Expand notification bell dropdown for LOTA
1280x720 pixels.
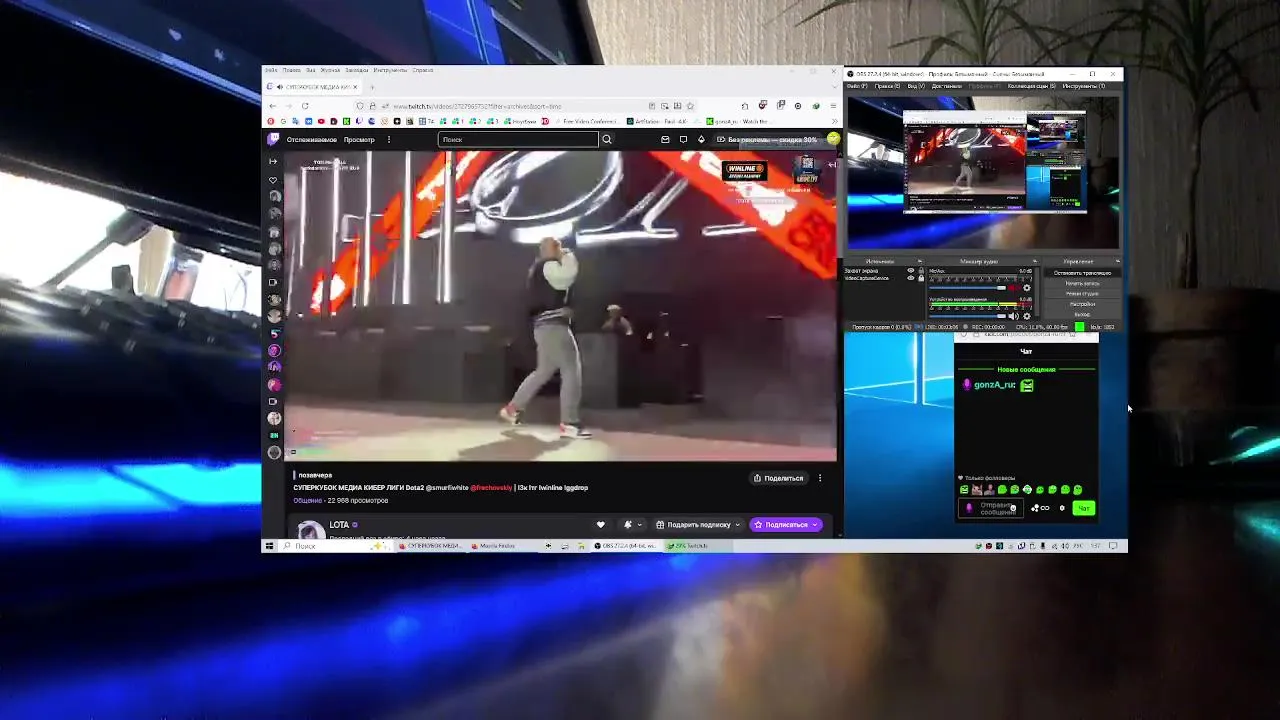pyautogui.click(x=640, y=524)
